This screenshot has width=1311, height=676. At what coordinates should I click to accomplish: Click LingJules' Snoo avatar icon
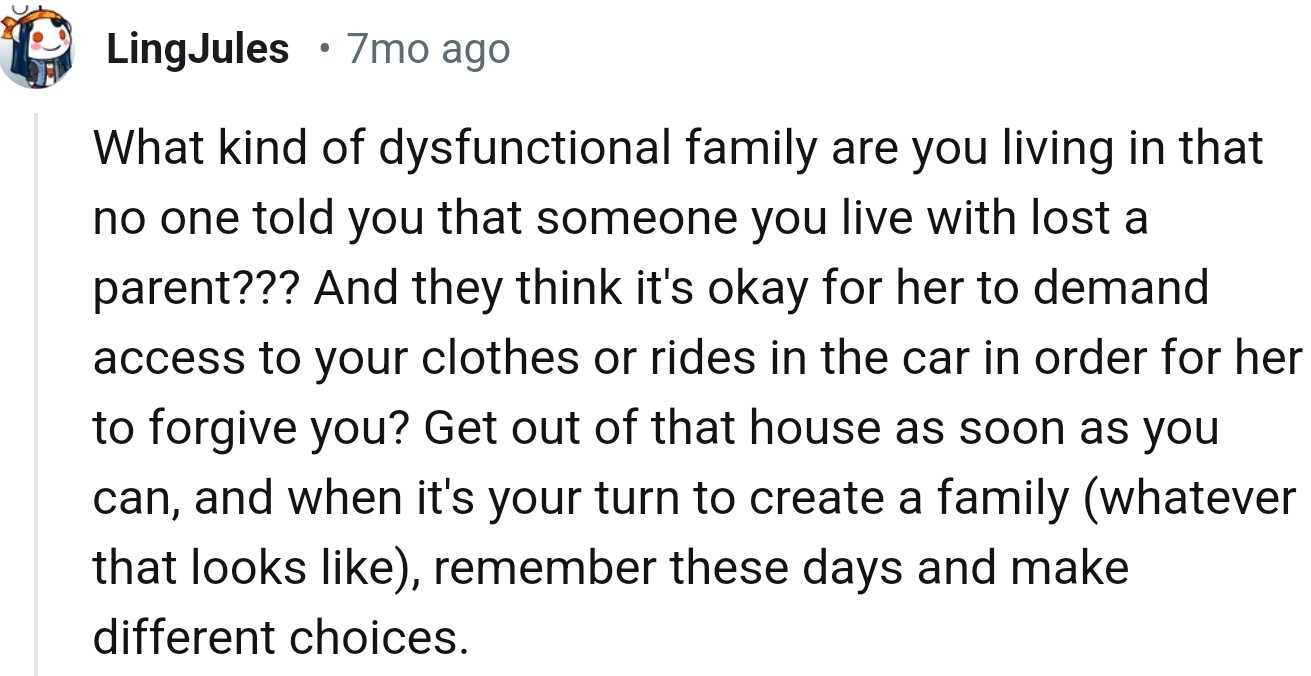(36, 46)
